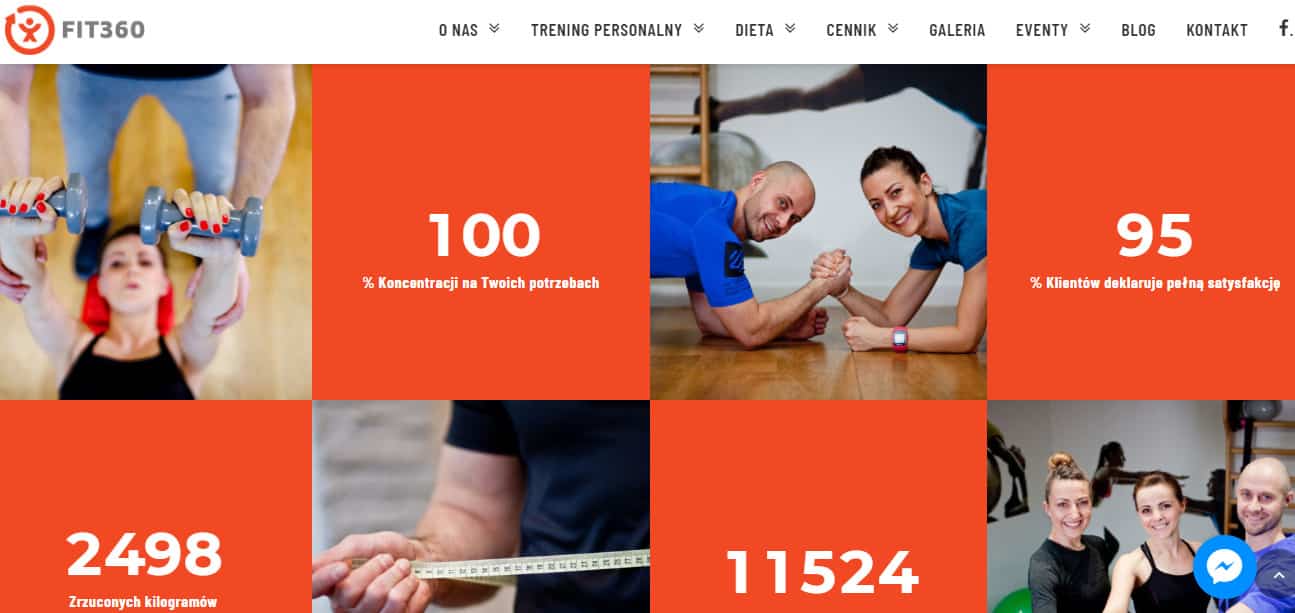Screen dimensions: 1295x613
Task: Expand the Cennik menu chevron
Action: click(893, 29)
